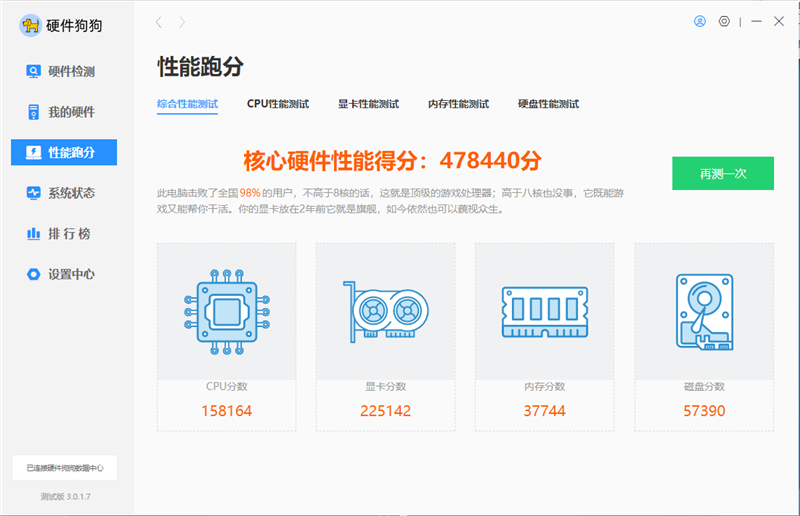Click the orange 98% percentage text
Image resolution: width=800 pixels, height=516 pixels.
tap(250, 193)
